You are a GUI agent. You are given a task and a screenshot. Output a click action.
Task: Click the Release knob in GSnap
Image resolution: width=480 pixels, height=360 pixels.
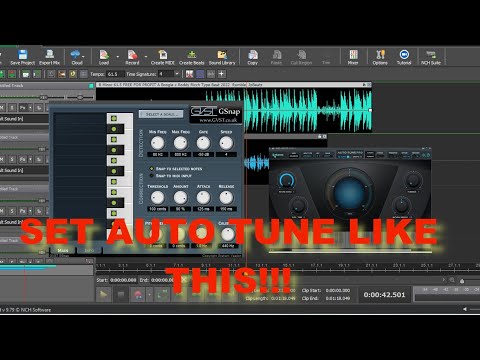(226, 197)
